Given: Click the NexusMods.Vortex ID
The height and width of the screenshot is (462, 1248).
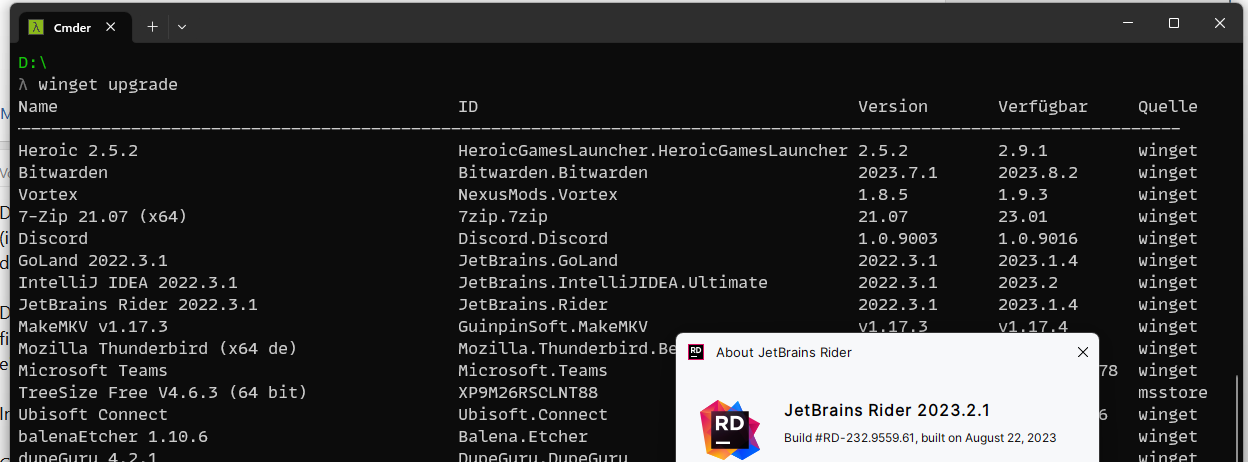Looking at the screenshot, I should (x=538, y=195).
